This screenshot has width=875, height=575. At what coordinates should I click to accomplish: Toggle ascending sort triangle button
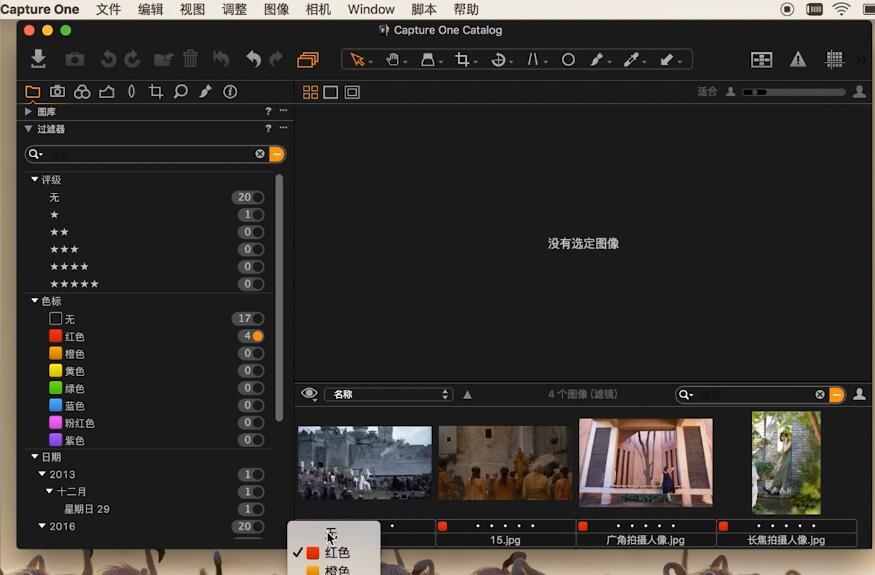pyautogui.click(x=468, y=395)
